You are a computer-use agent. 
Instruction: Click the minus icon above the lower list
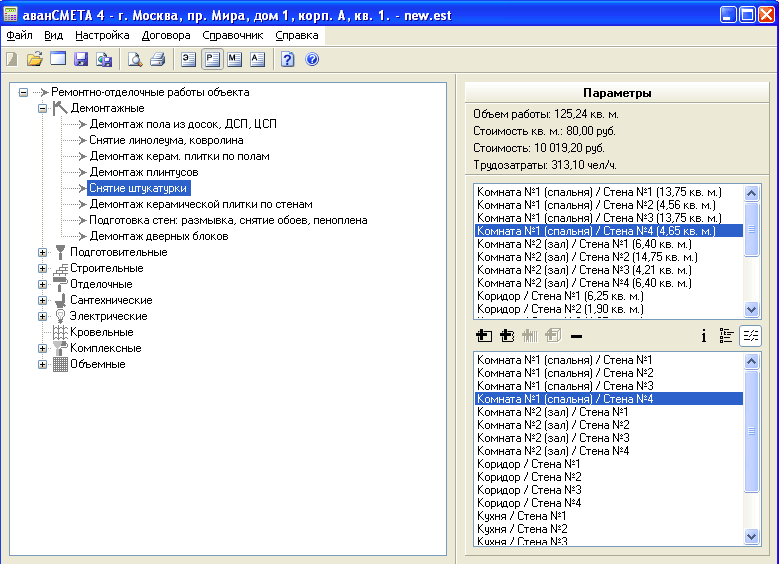(576, 336)
